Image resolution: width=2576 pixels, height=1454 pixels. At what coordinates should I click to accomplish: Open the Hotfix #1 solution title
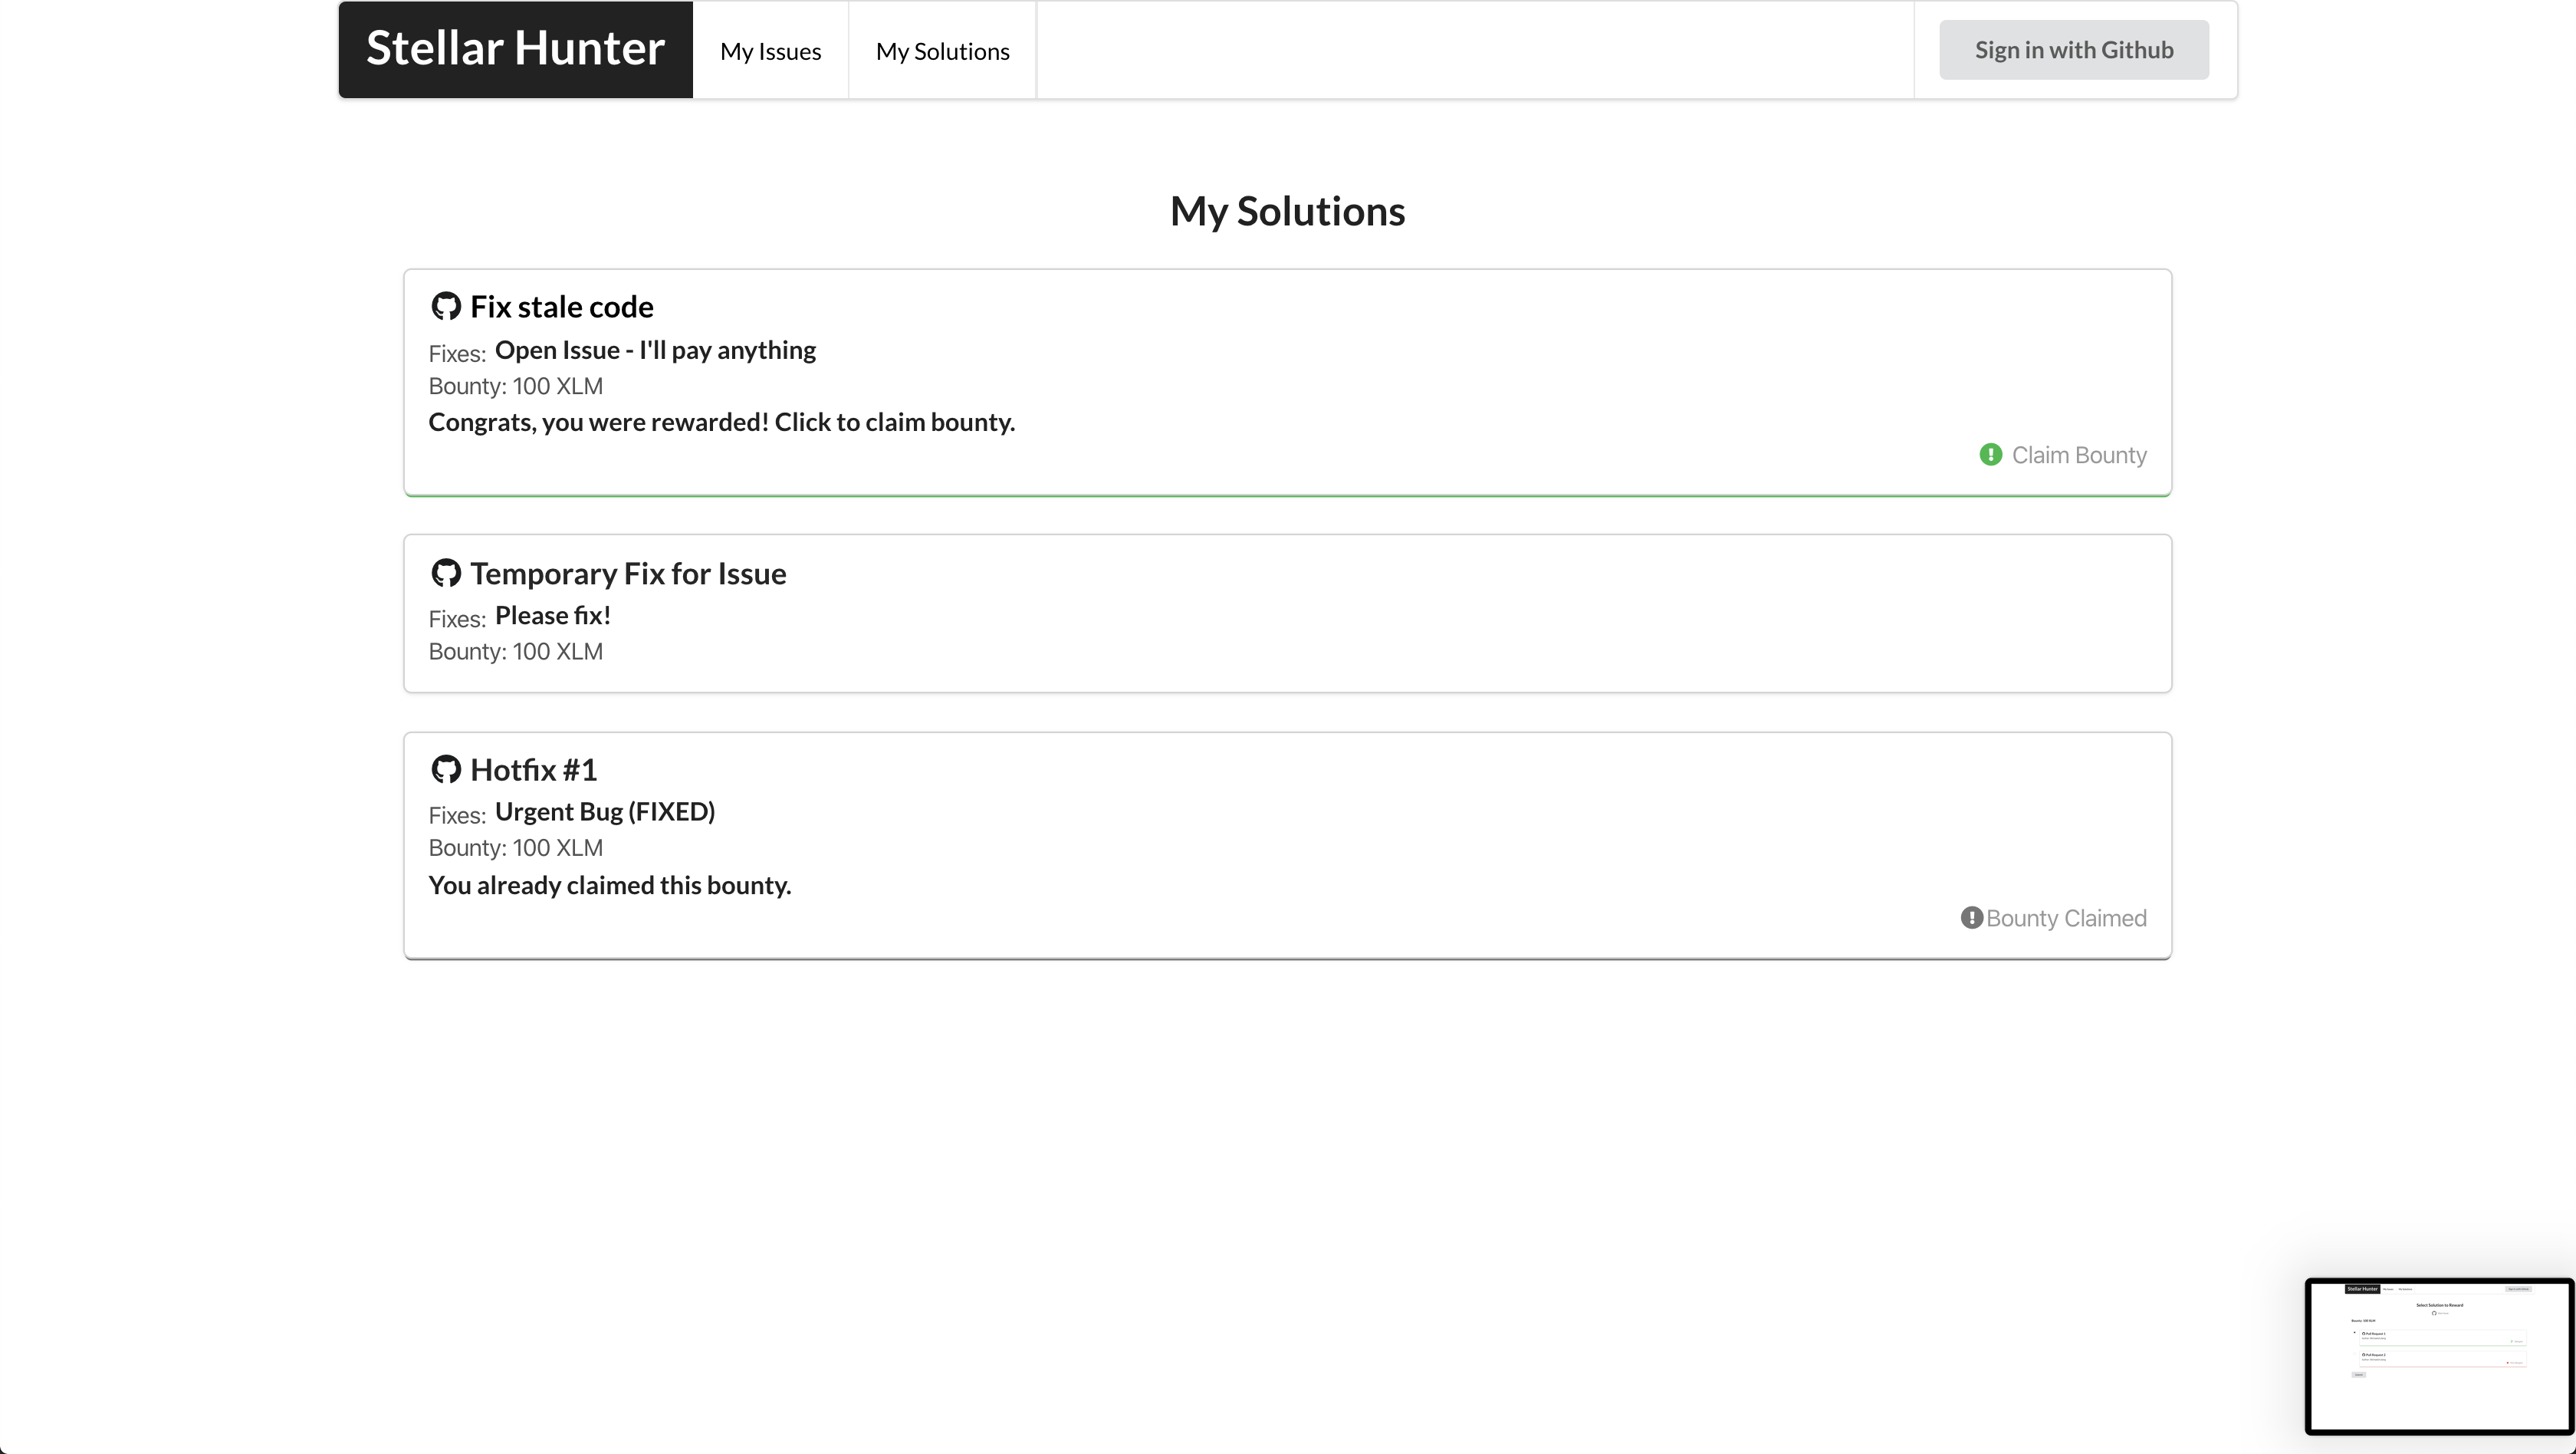point(534,770)
